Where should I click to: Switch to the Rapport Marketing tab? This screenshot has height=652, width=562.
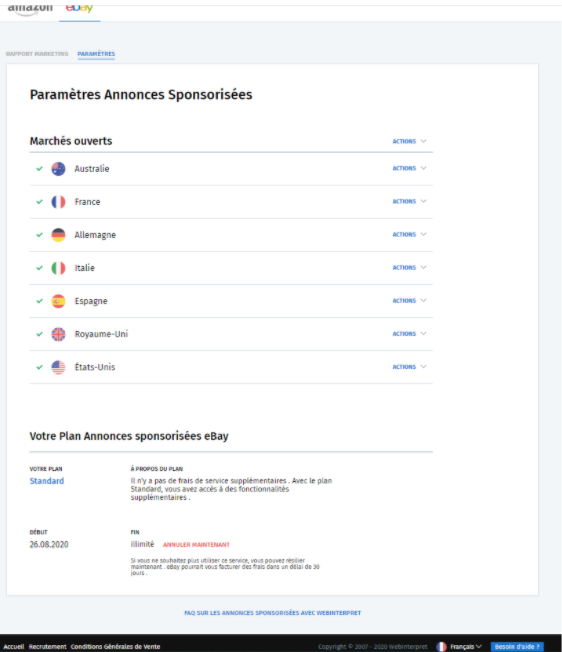pyautogui.click(x=37, y=54)
